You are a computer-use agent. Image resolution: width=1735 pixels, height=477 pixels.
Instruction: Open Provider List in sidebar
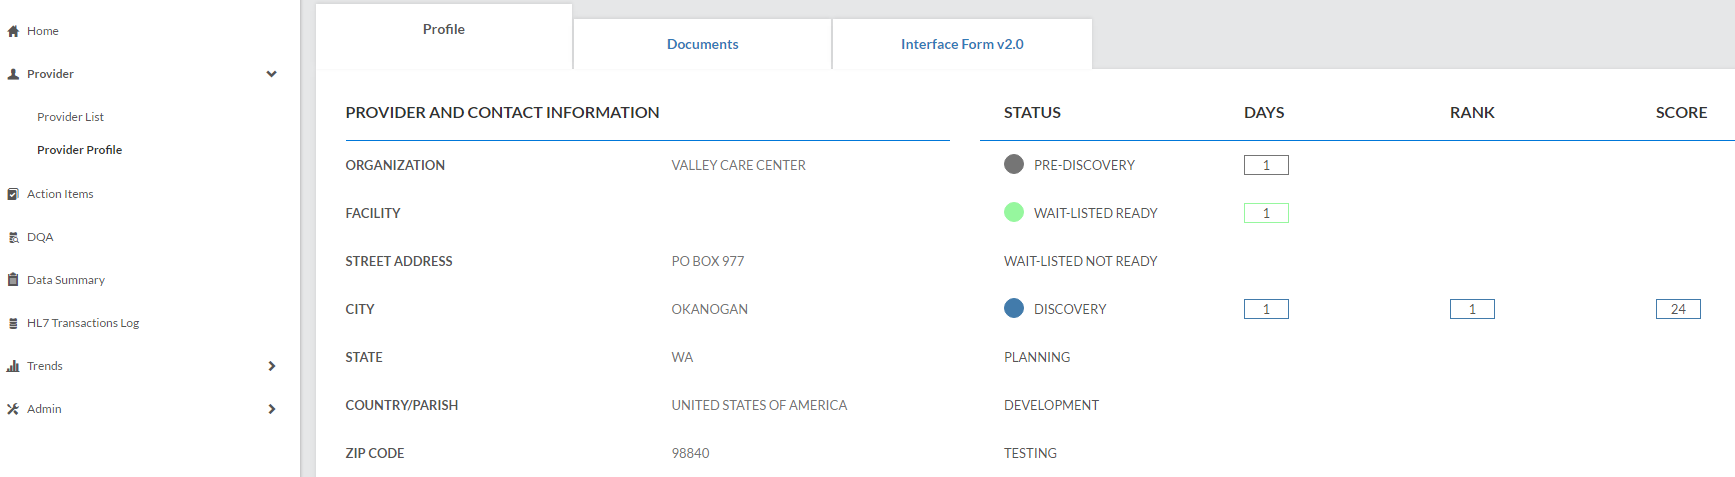70,117
